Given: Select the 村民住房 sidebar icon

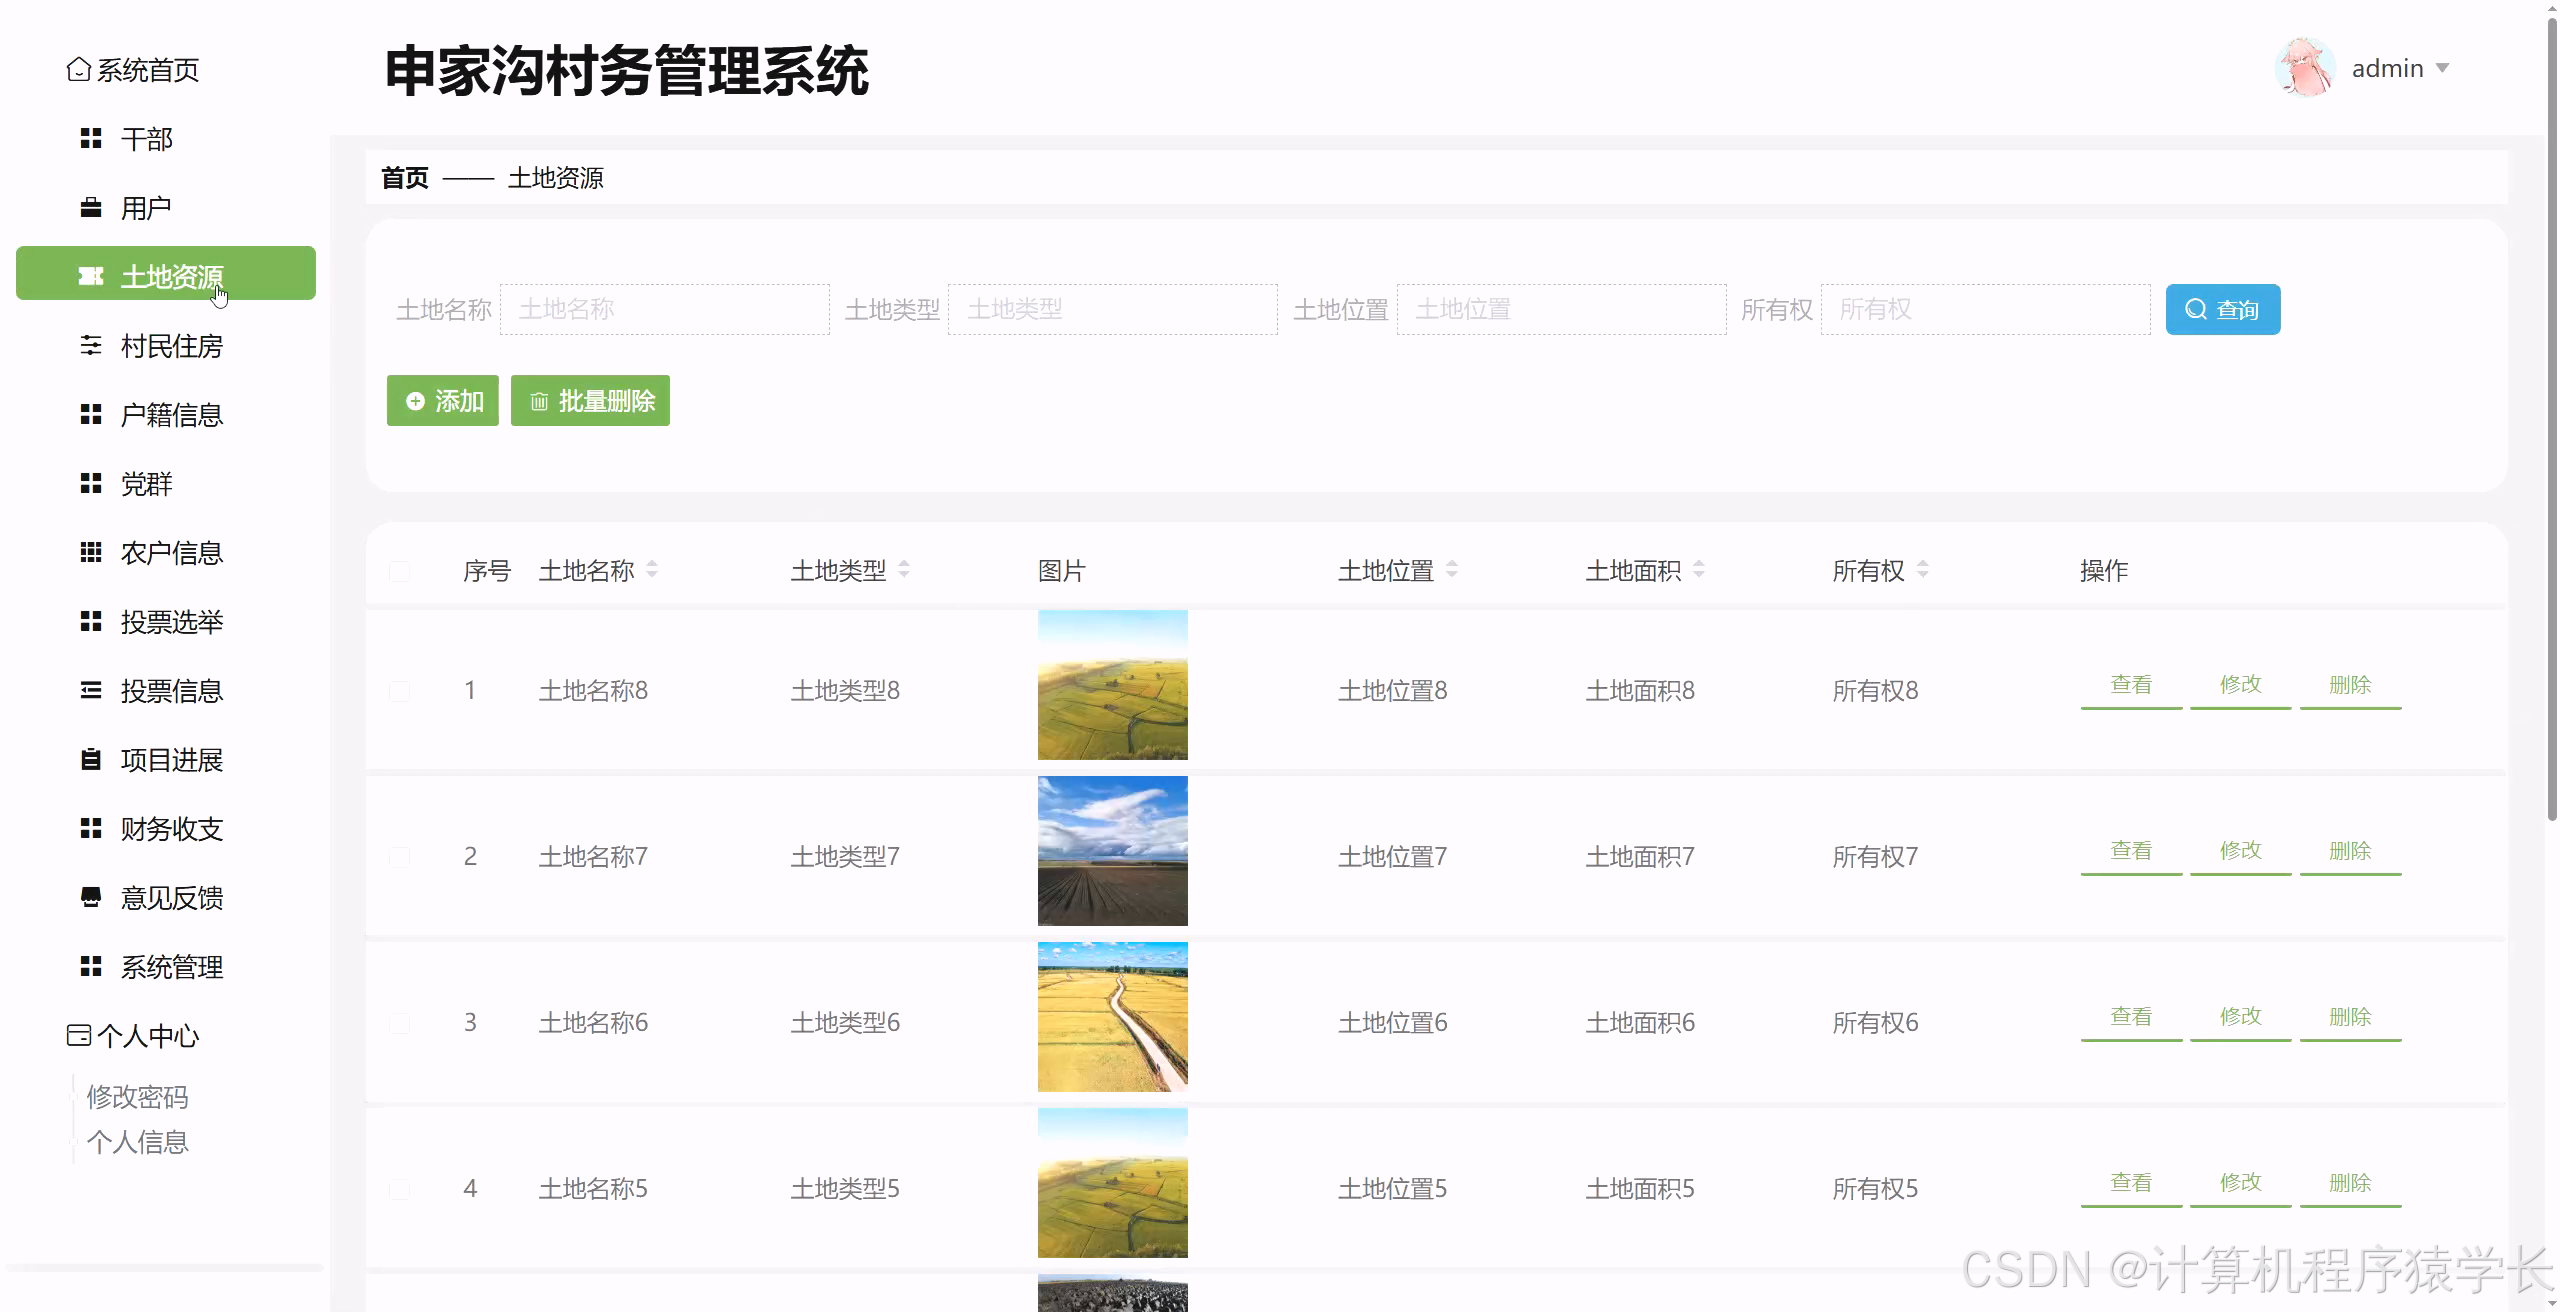Looking at the screenshot, I should 91,346.
